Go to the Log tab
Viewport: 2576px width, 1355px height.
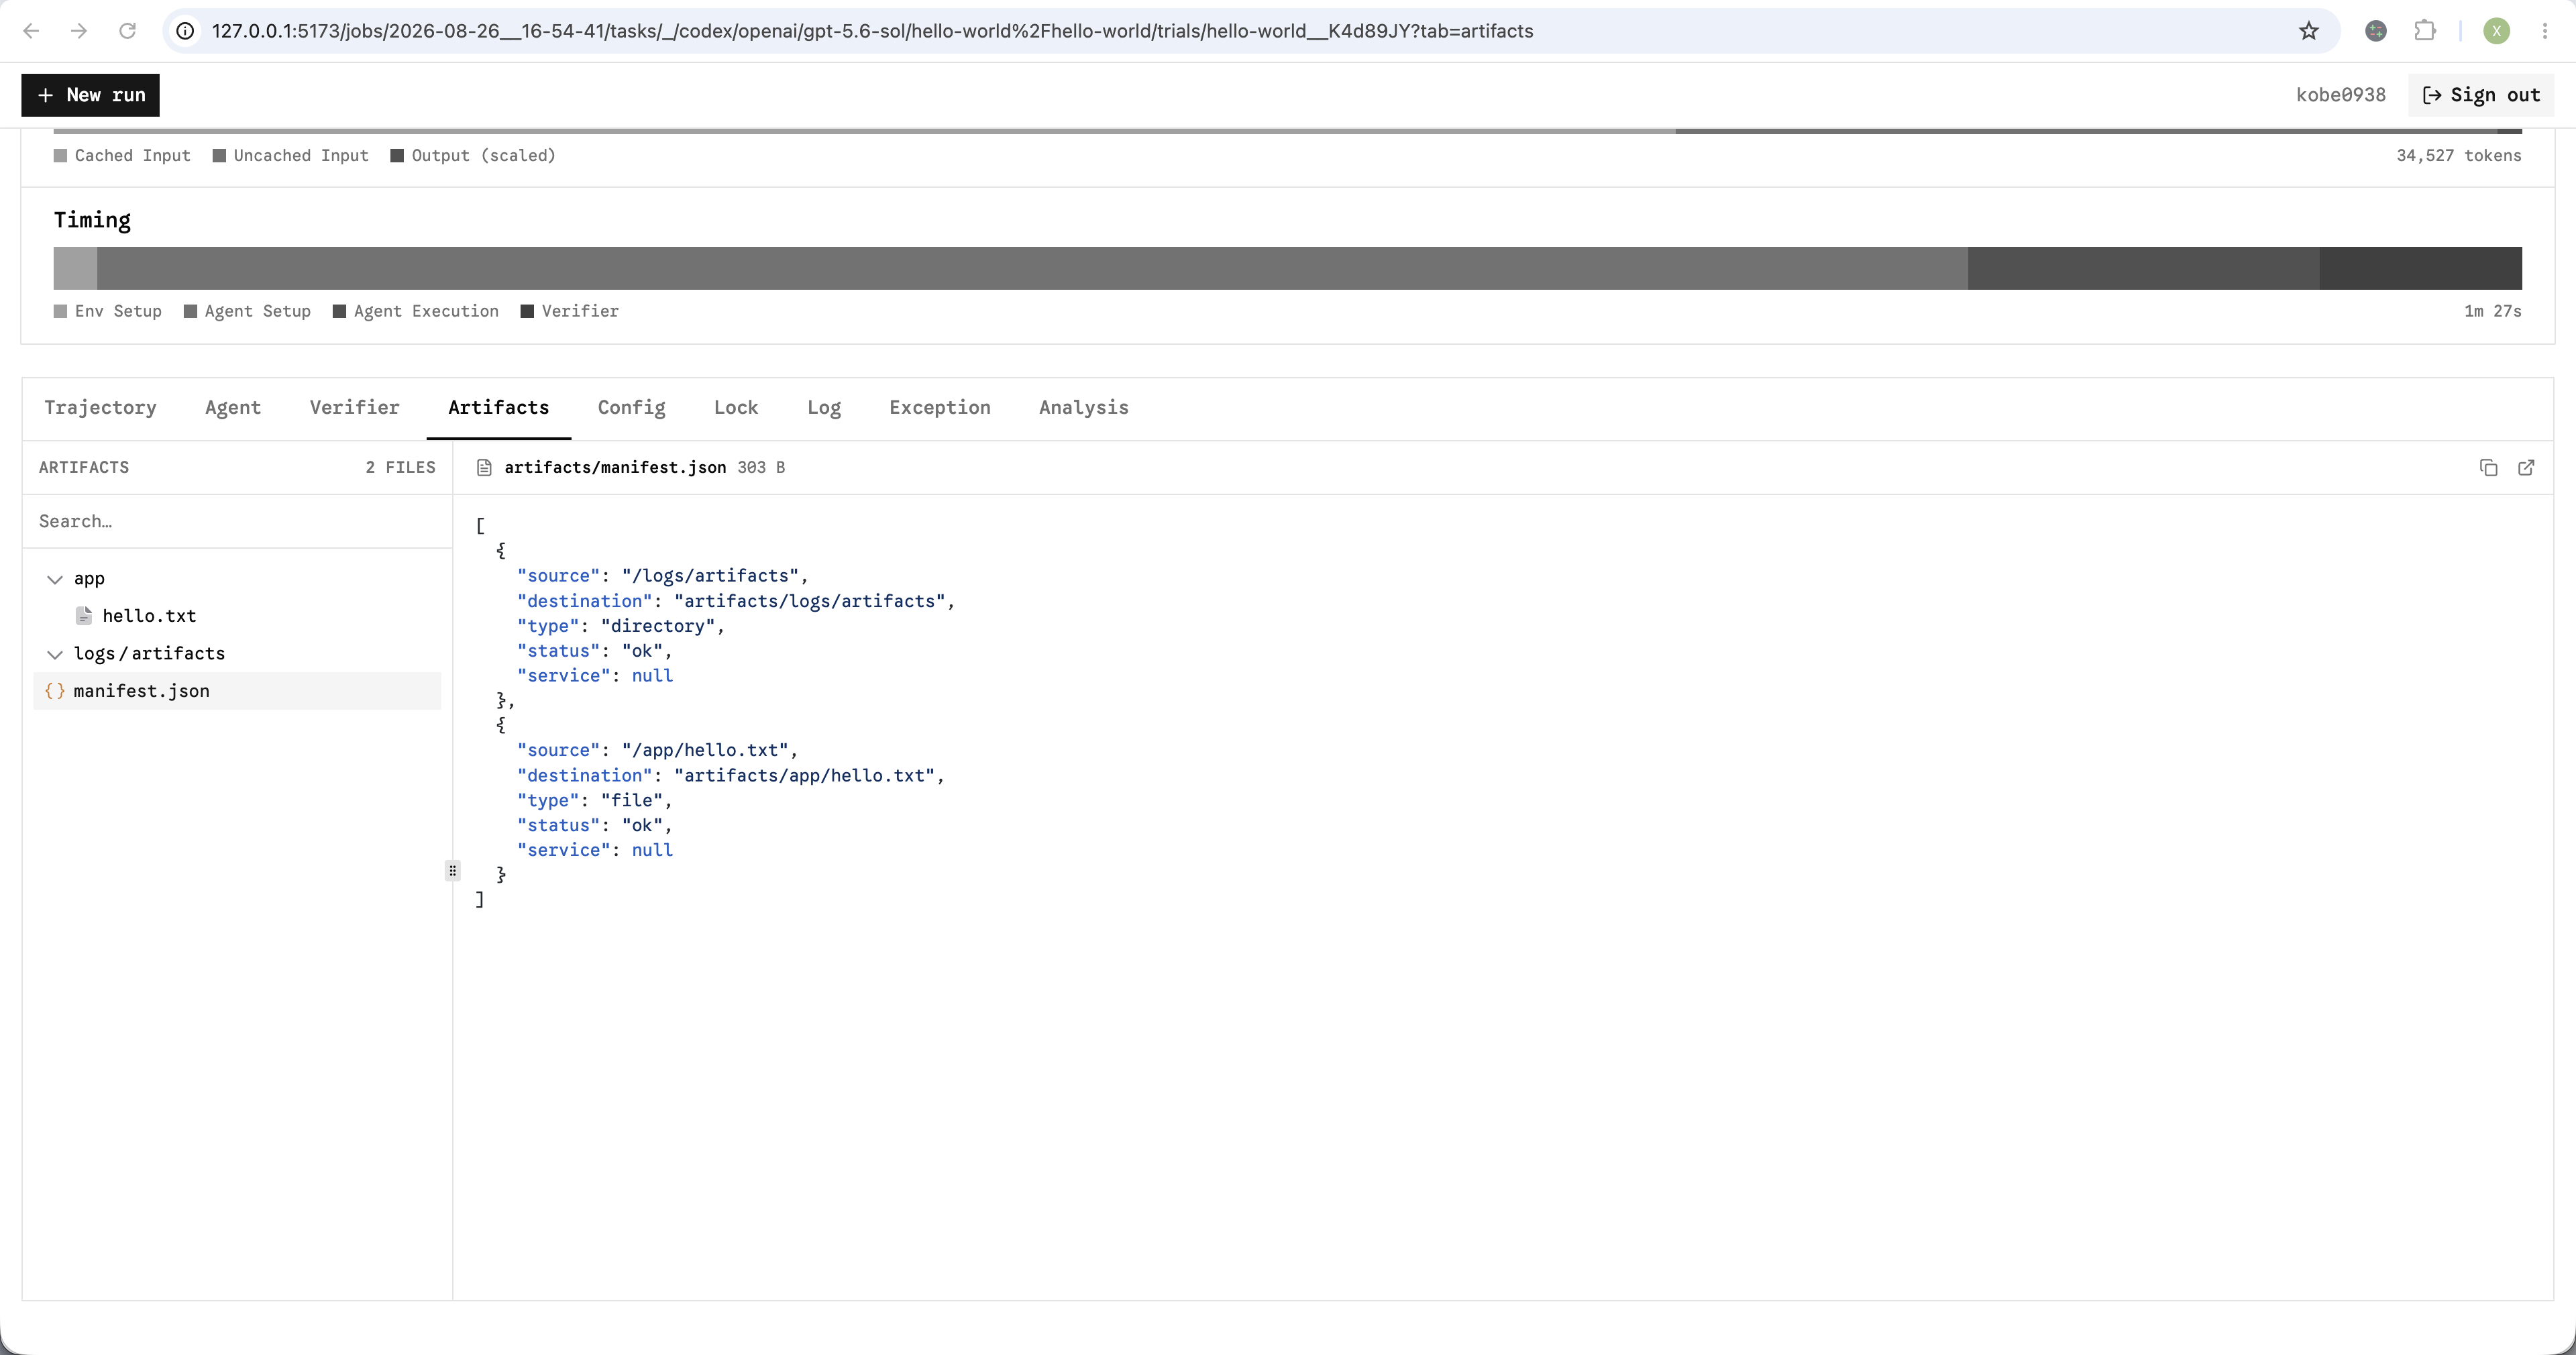(824, 408)
